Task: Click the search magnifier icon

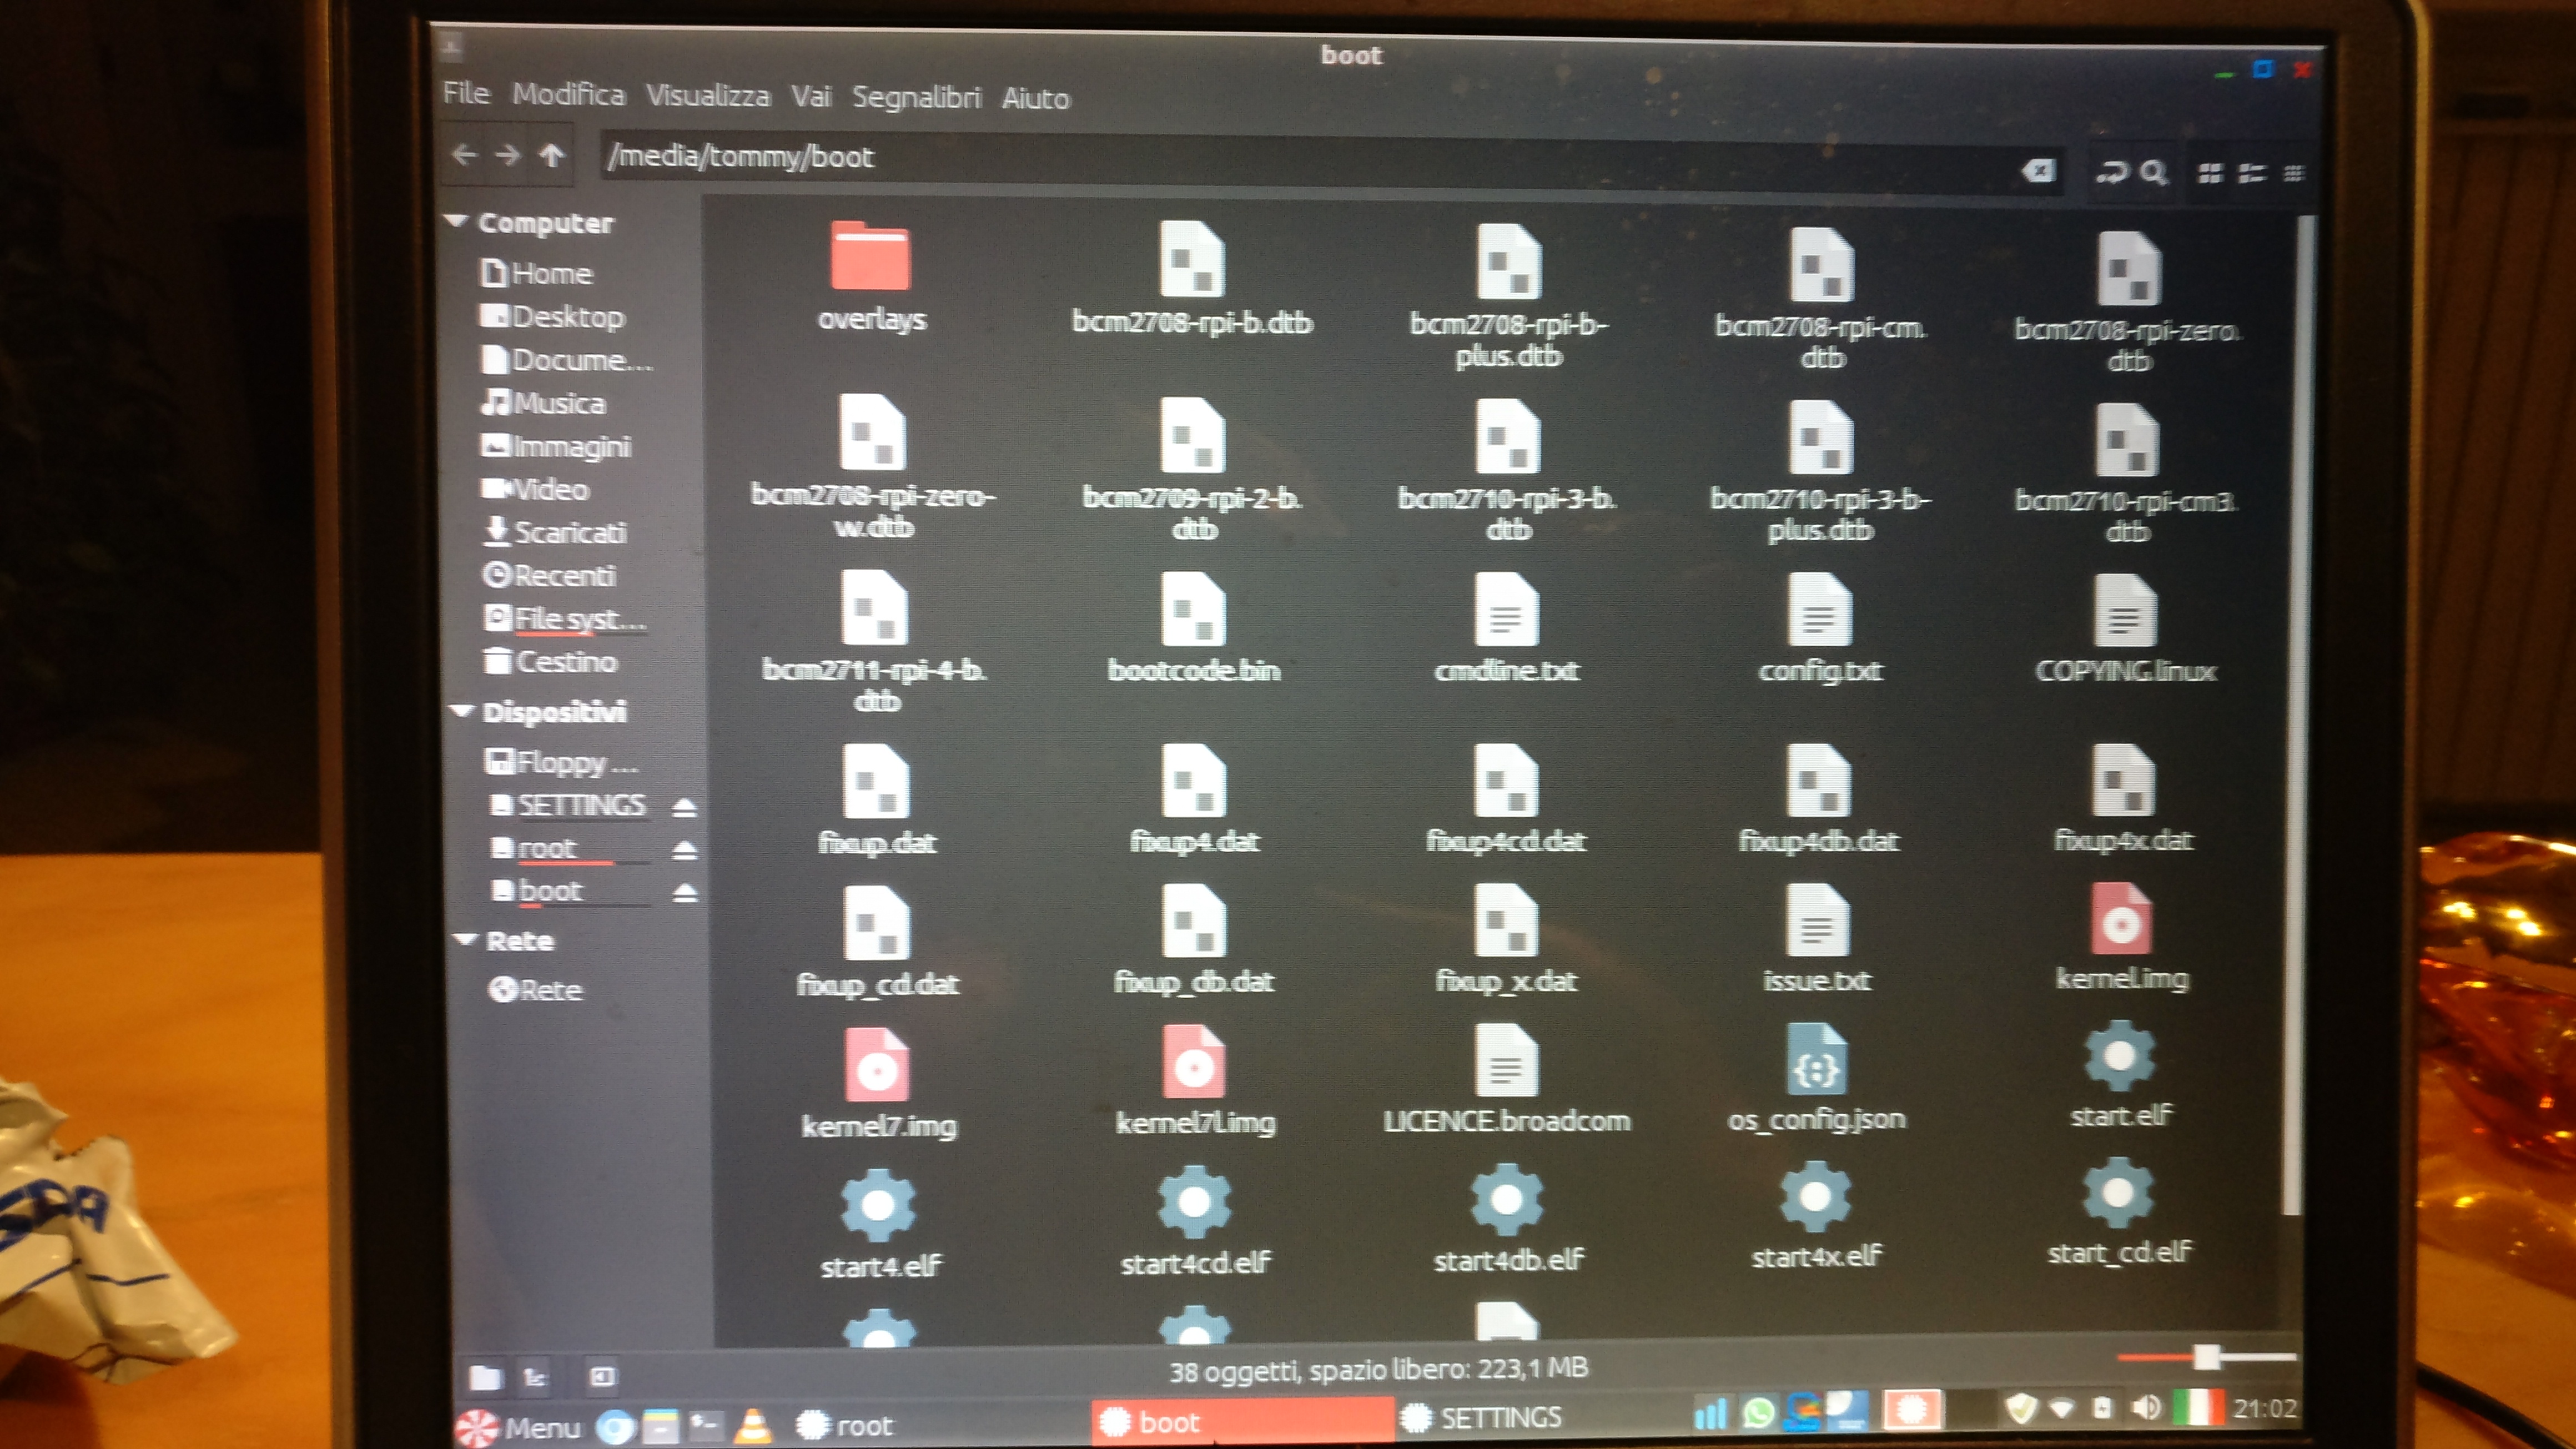Action: tap(2153, 173)
